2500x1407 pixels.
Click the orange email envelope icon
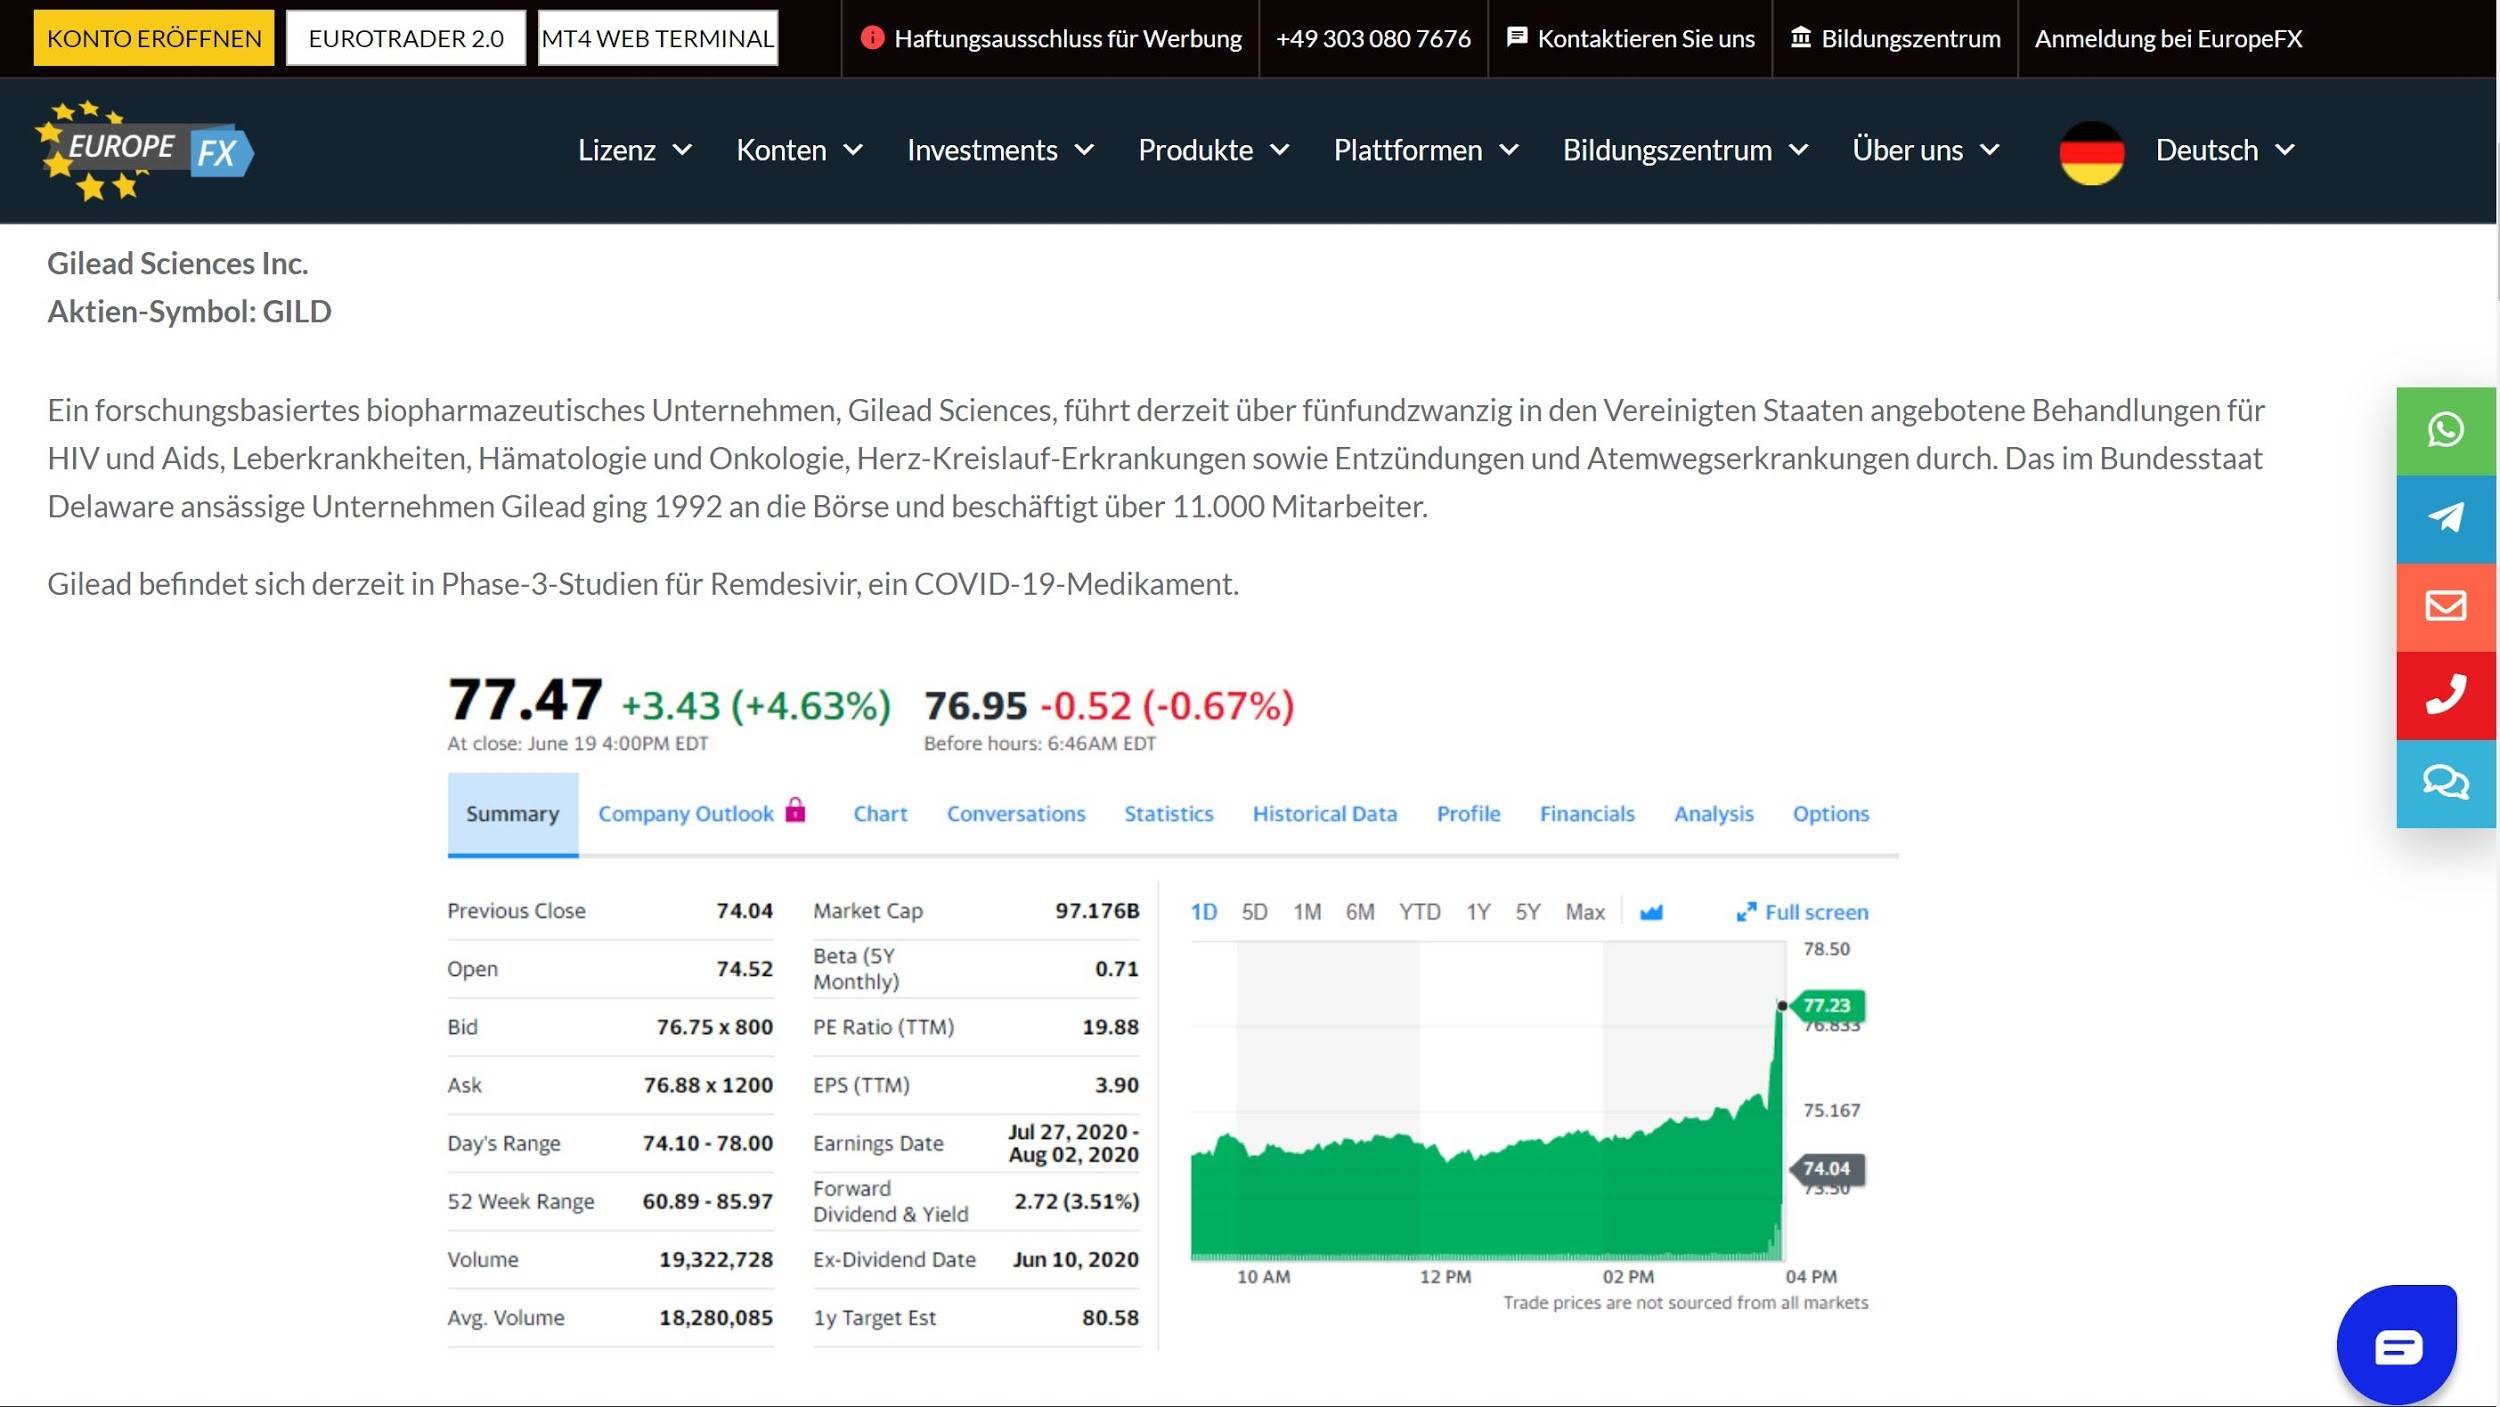(2445, 606)
